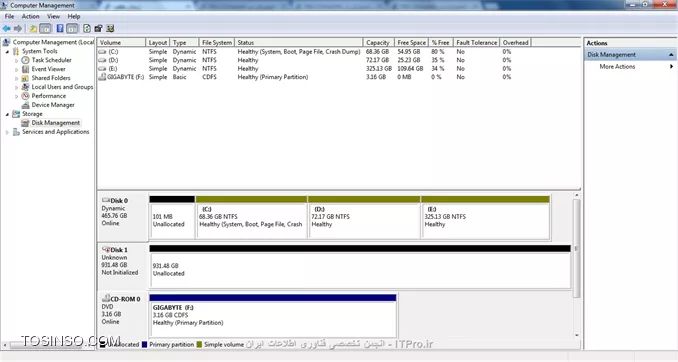
Task: Select the (C:) 68.36 GB NTFS partition block
Action: 251,217
